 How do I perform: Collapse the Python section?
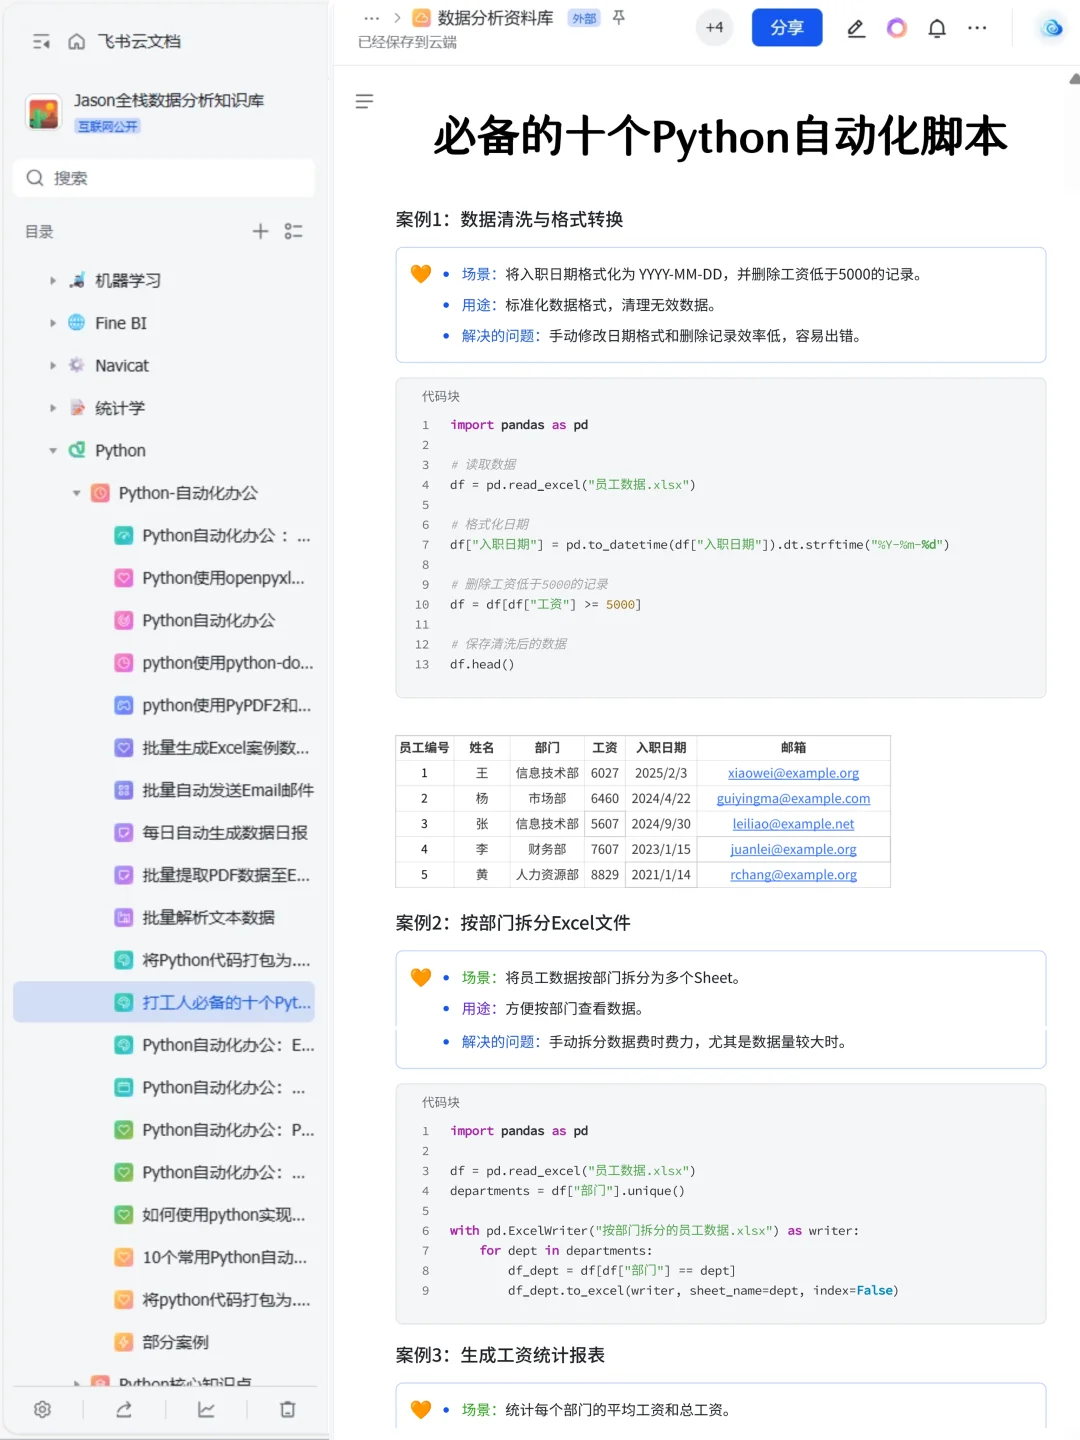coord(52,450)
